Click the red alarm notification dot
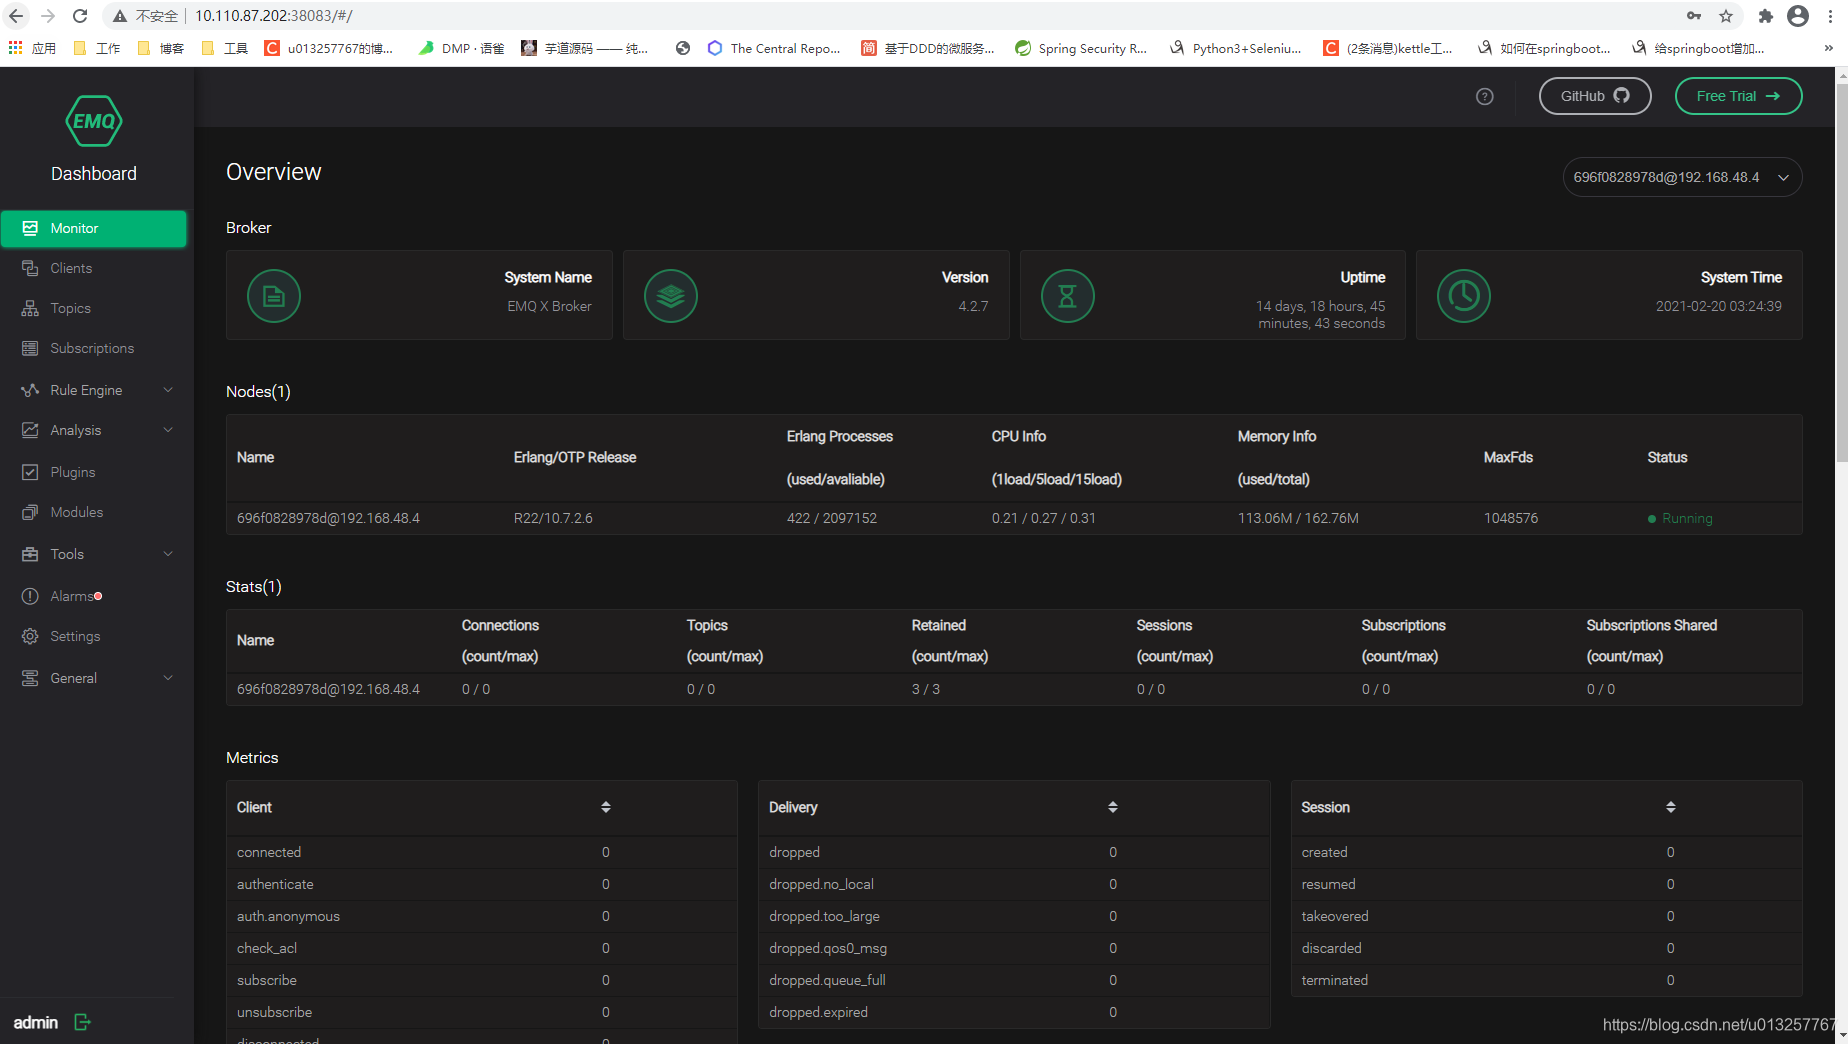The width and height of the screenshot is (1848, 1044). tap(98, 596)
